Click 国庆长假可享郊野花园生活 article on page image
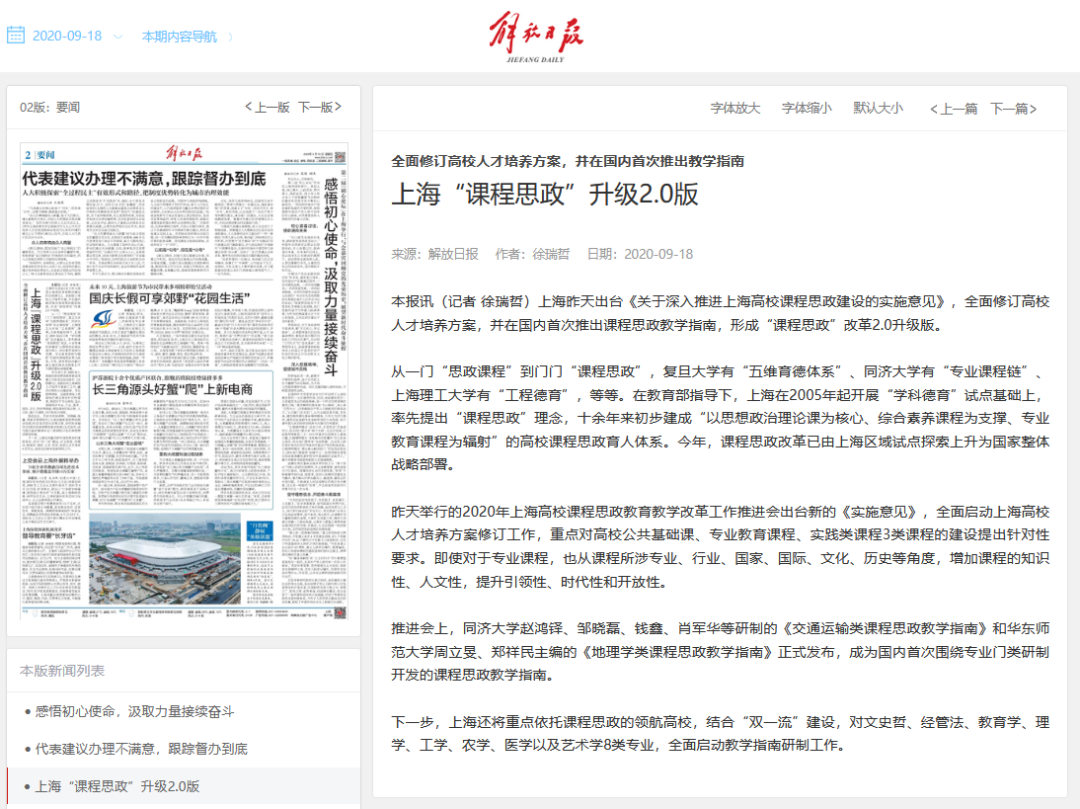 (169, 298)
